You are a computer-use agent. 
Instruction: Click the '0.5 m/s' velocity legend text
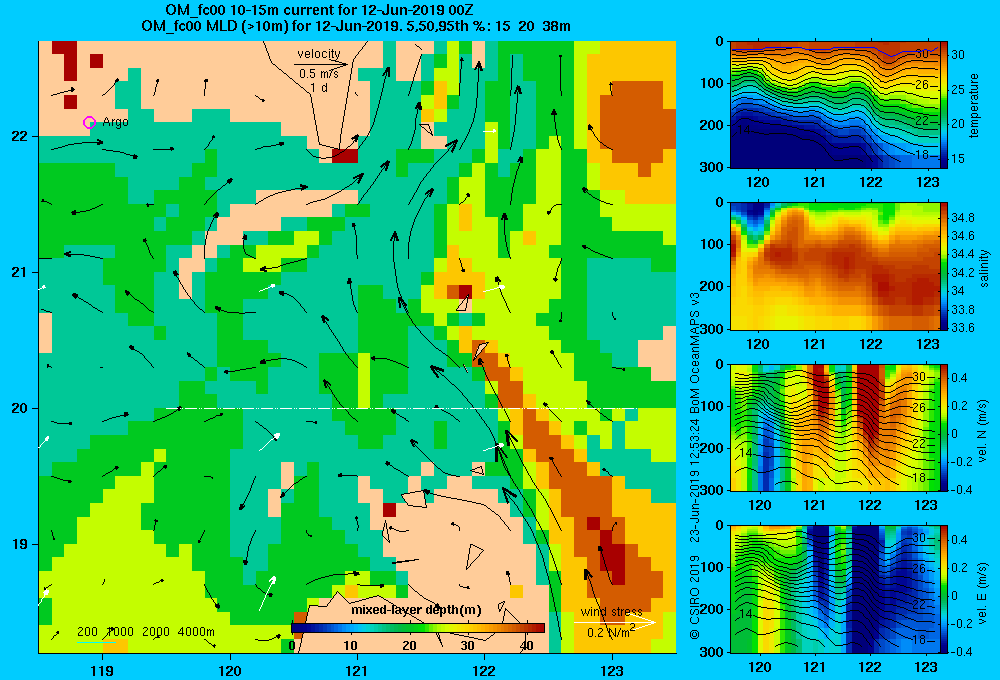click(319, 74)
